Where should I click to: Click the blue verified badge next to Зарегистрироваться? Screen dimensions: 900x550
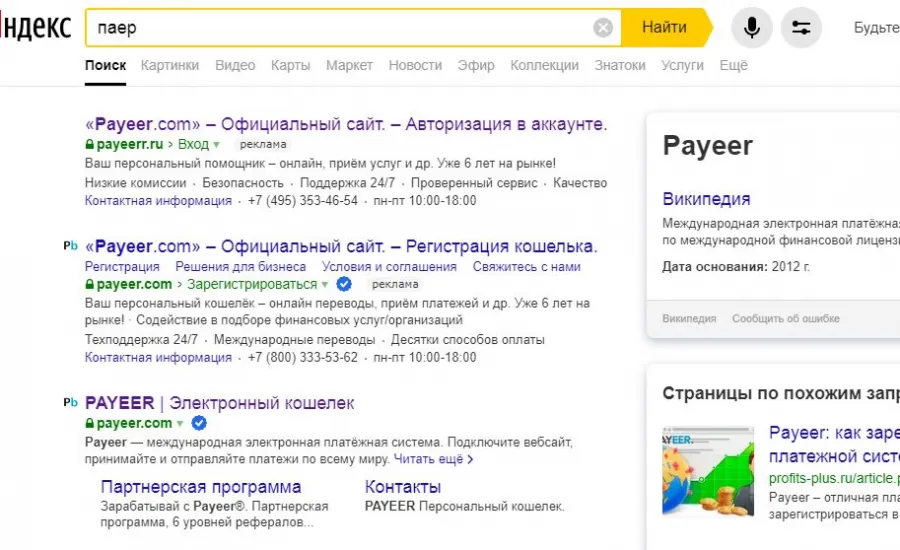(x=344, y=284)
